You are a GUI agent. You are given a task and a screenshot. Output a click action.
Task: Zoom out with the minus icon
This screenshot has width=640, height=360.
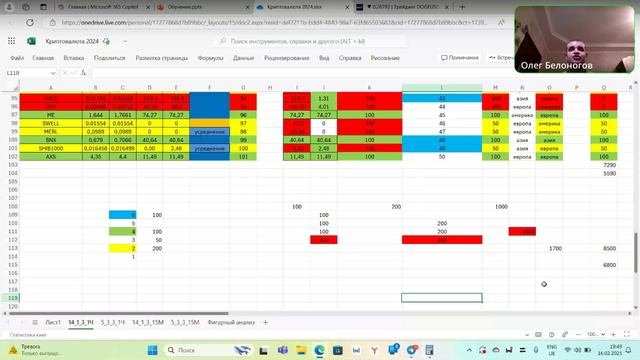578,334
